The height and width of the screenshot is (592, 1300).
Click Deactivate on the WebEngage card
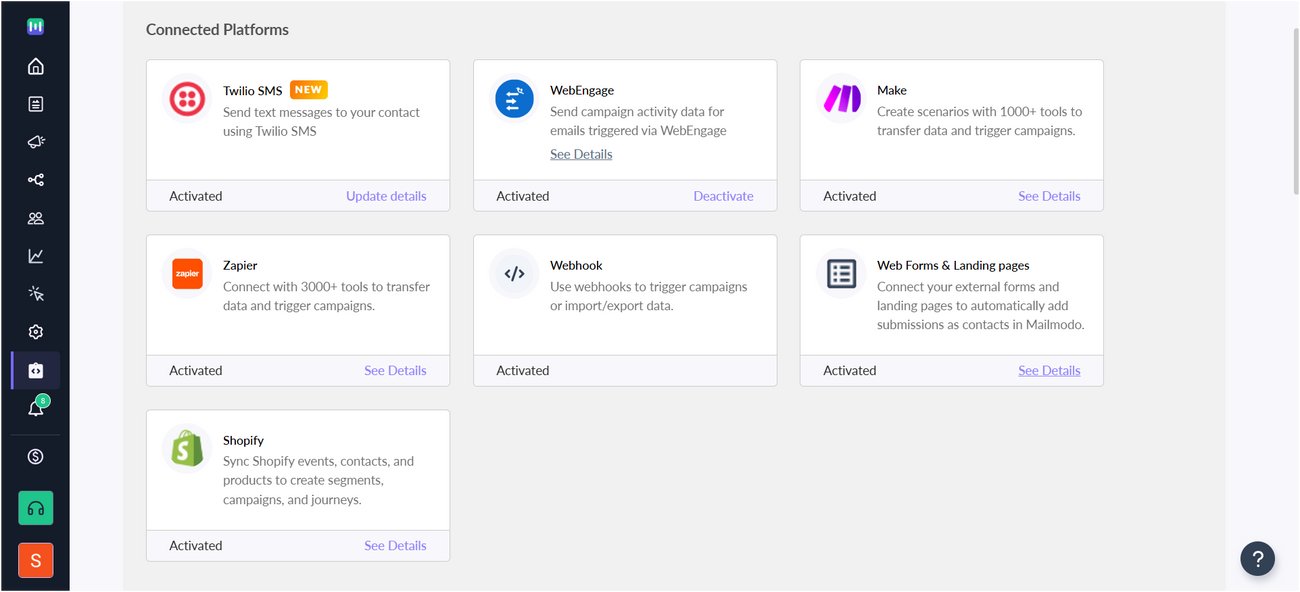tap(723, 196)
